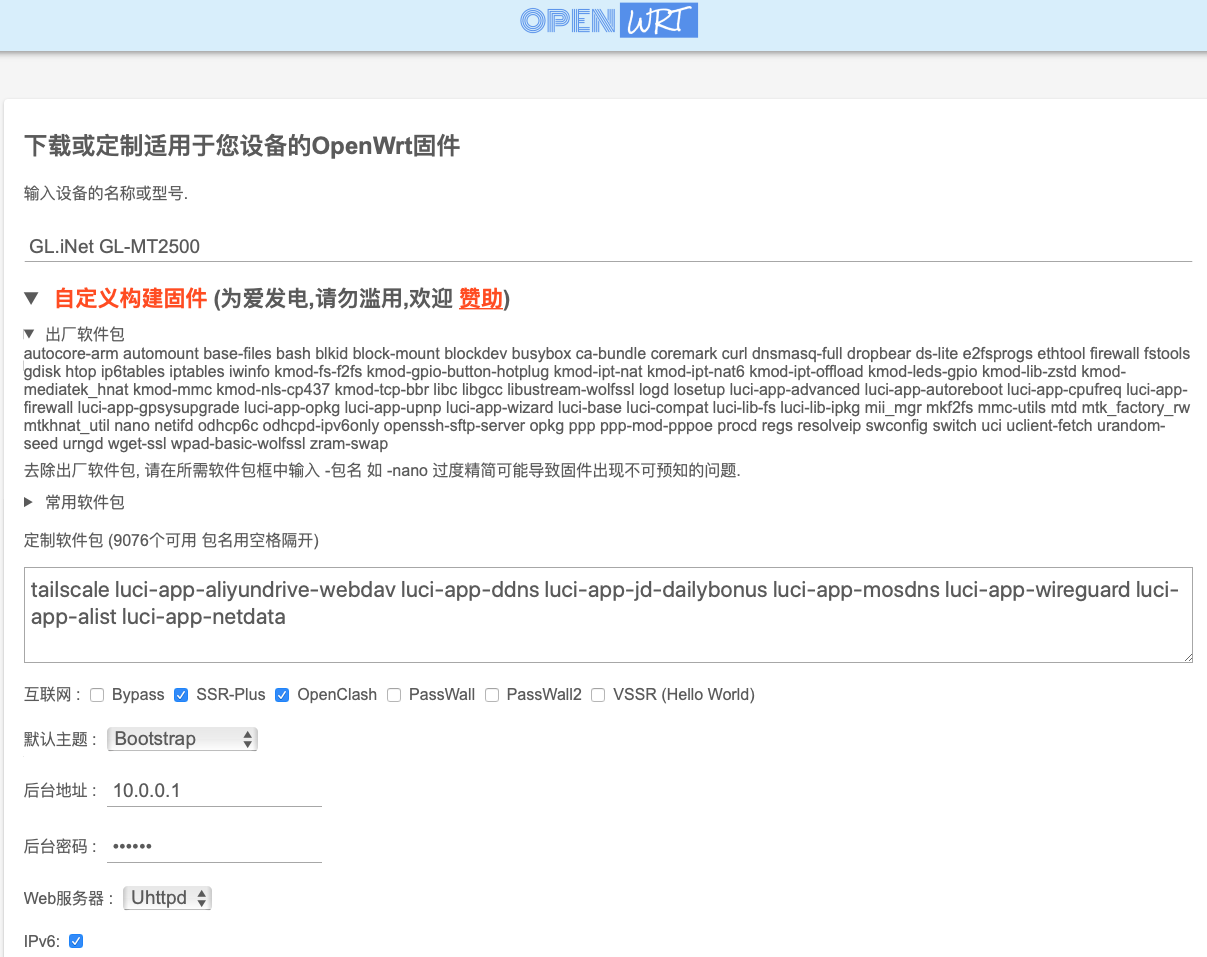This screenshot has width=1207, height=957.
Task: Click the 后台密码 password field
Action: (x=214, y=846)
